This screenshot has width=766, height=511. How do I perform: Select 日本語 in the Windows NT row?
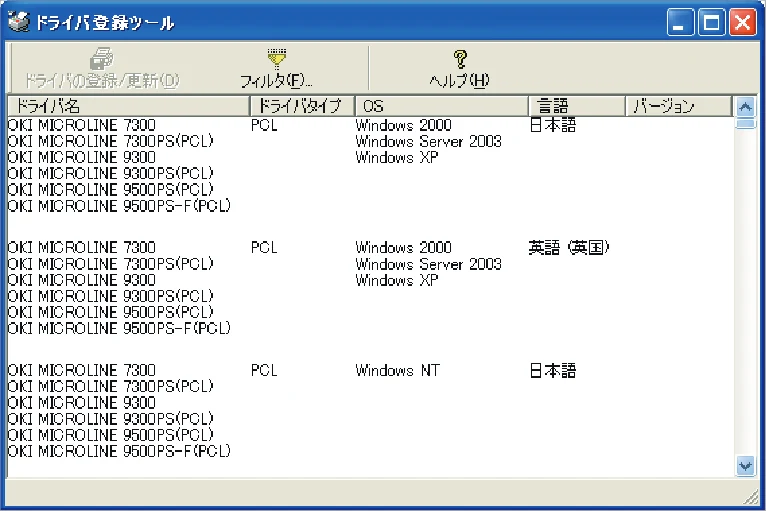553,371
